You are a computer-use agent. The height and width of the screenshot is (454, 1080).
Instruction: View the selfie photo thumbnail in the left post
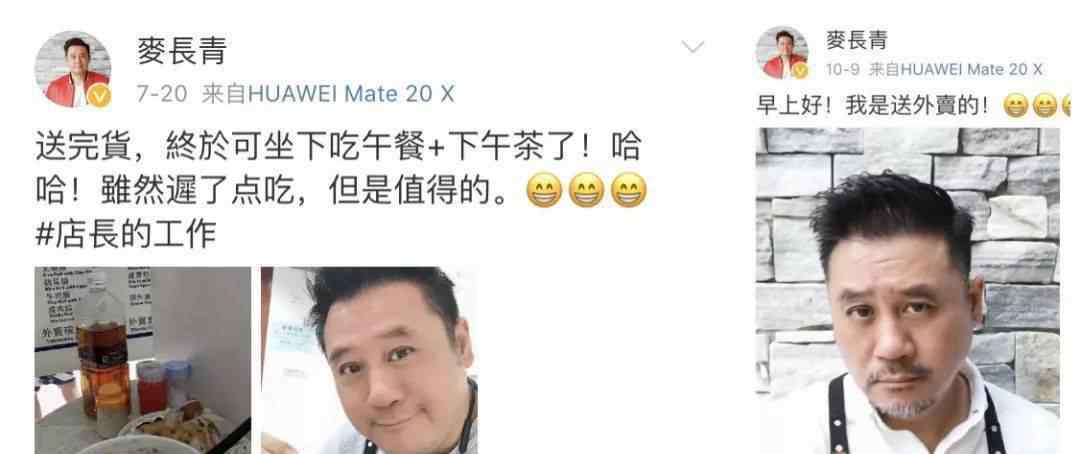[369, 360]
